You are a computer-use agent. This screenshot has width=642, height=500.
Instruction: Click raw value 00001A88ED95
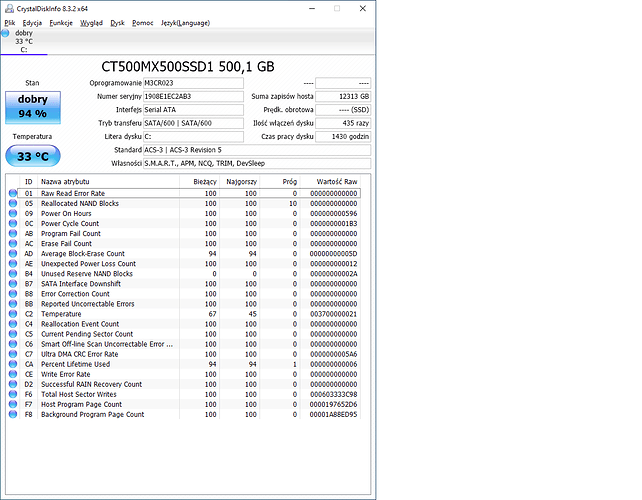(333, 414)
